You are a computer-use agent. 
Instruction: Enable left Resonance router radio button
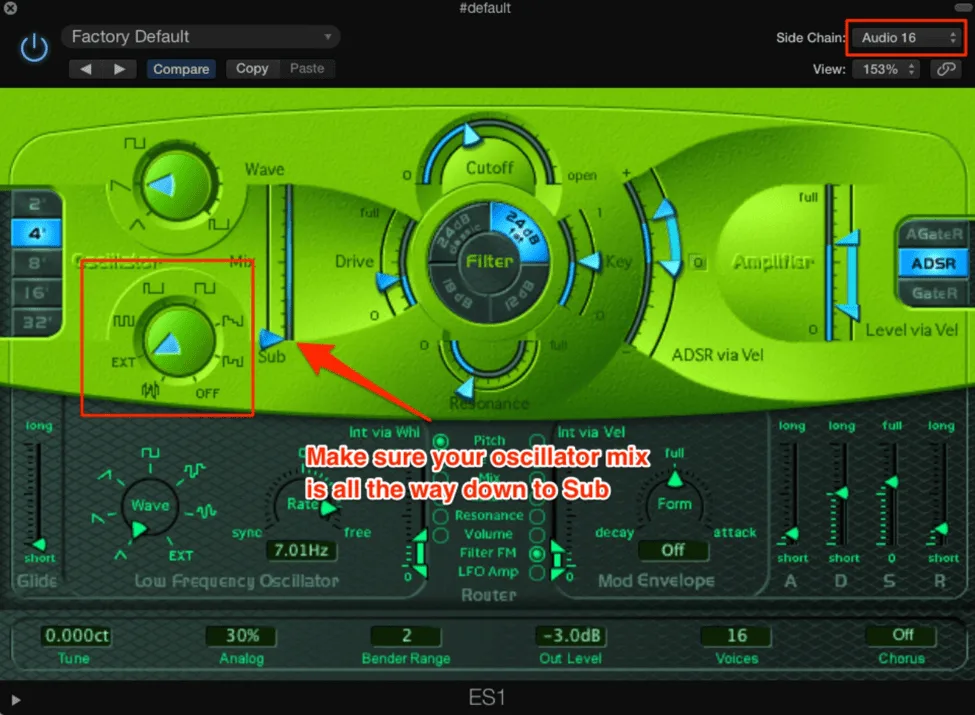[x=440, y=516]
